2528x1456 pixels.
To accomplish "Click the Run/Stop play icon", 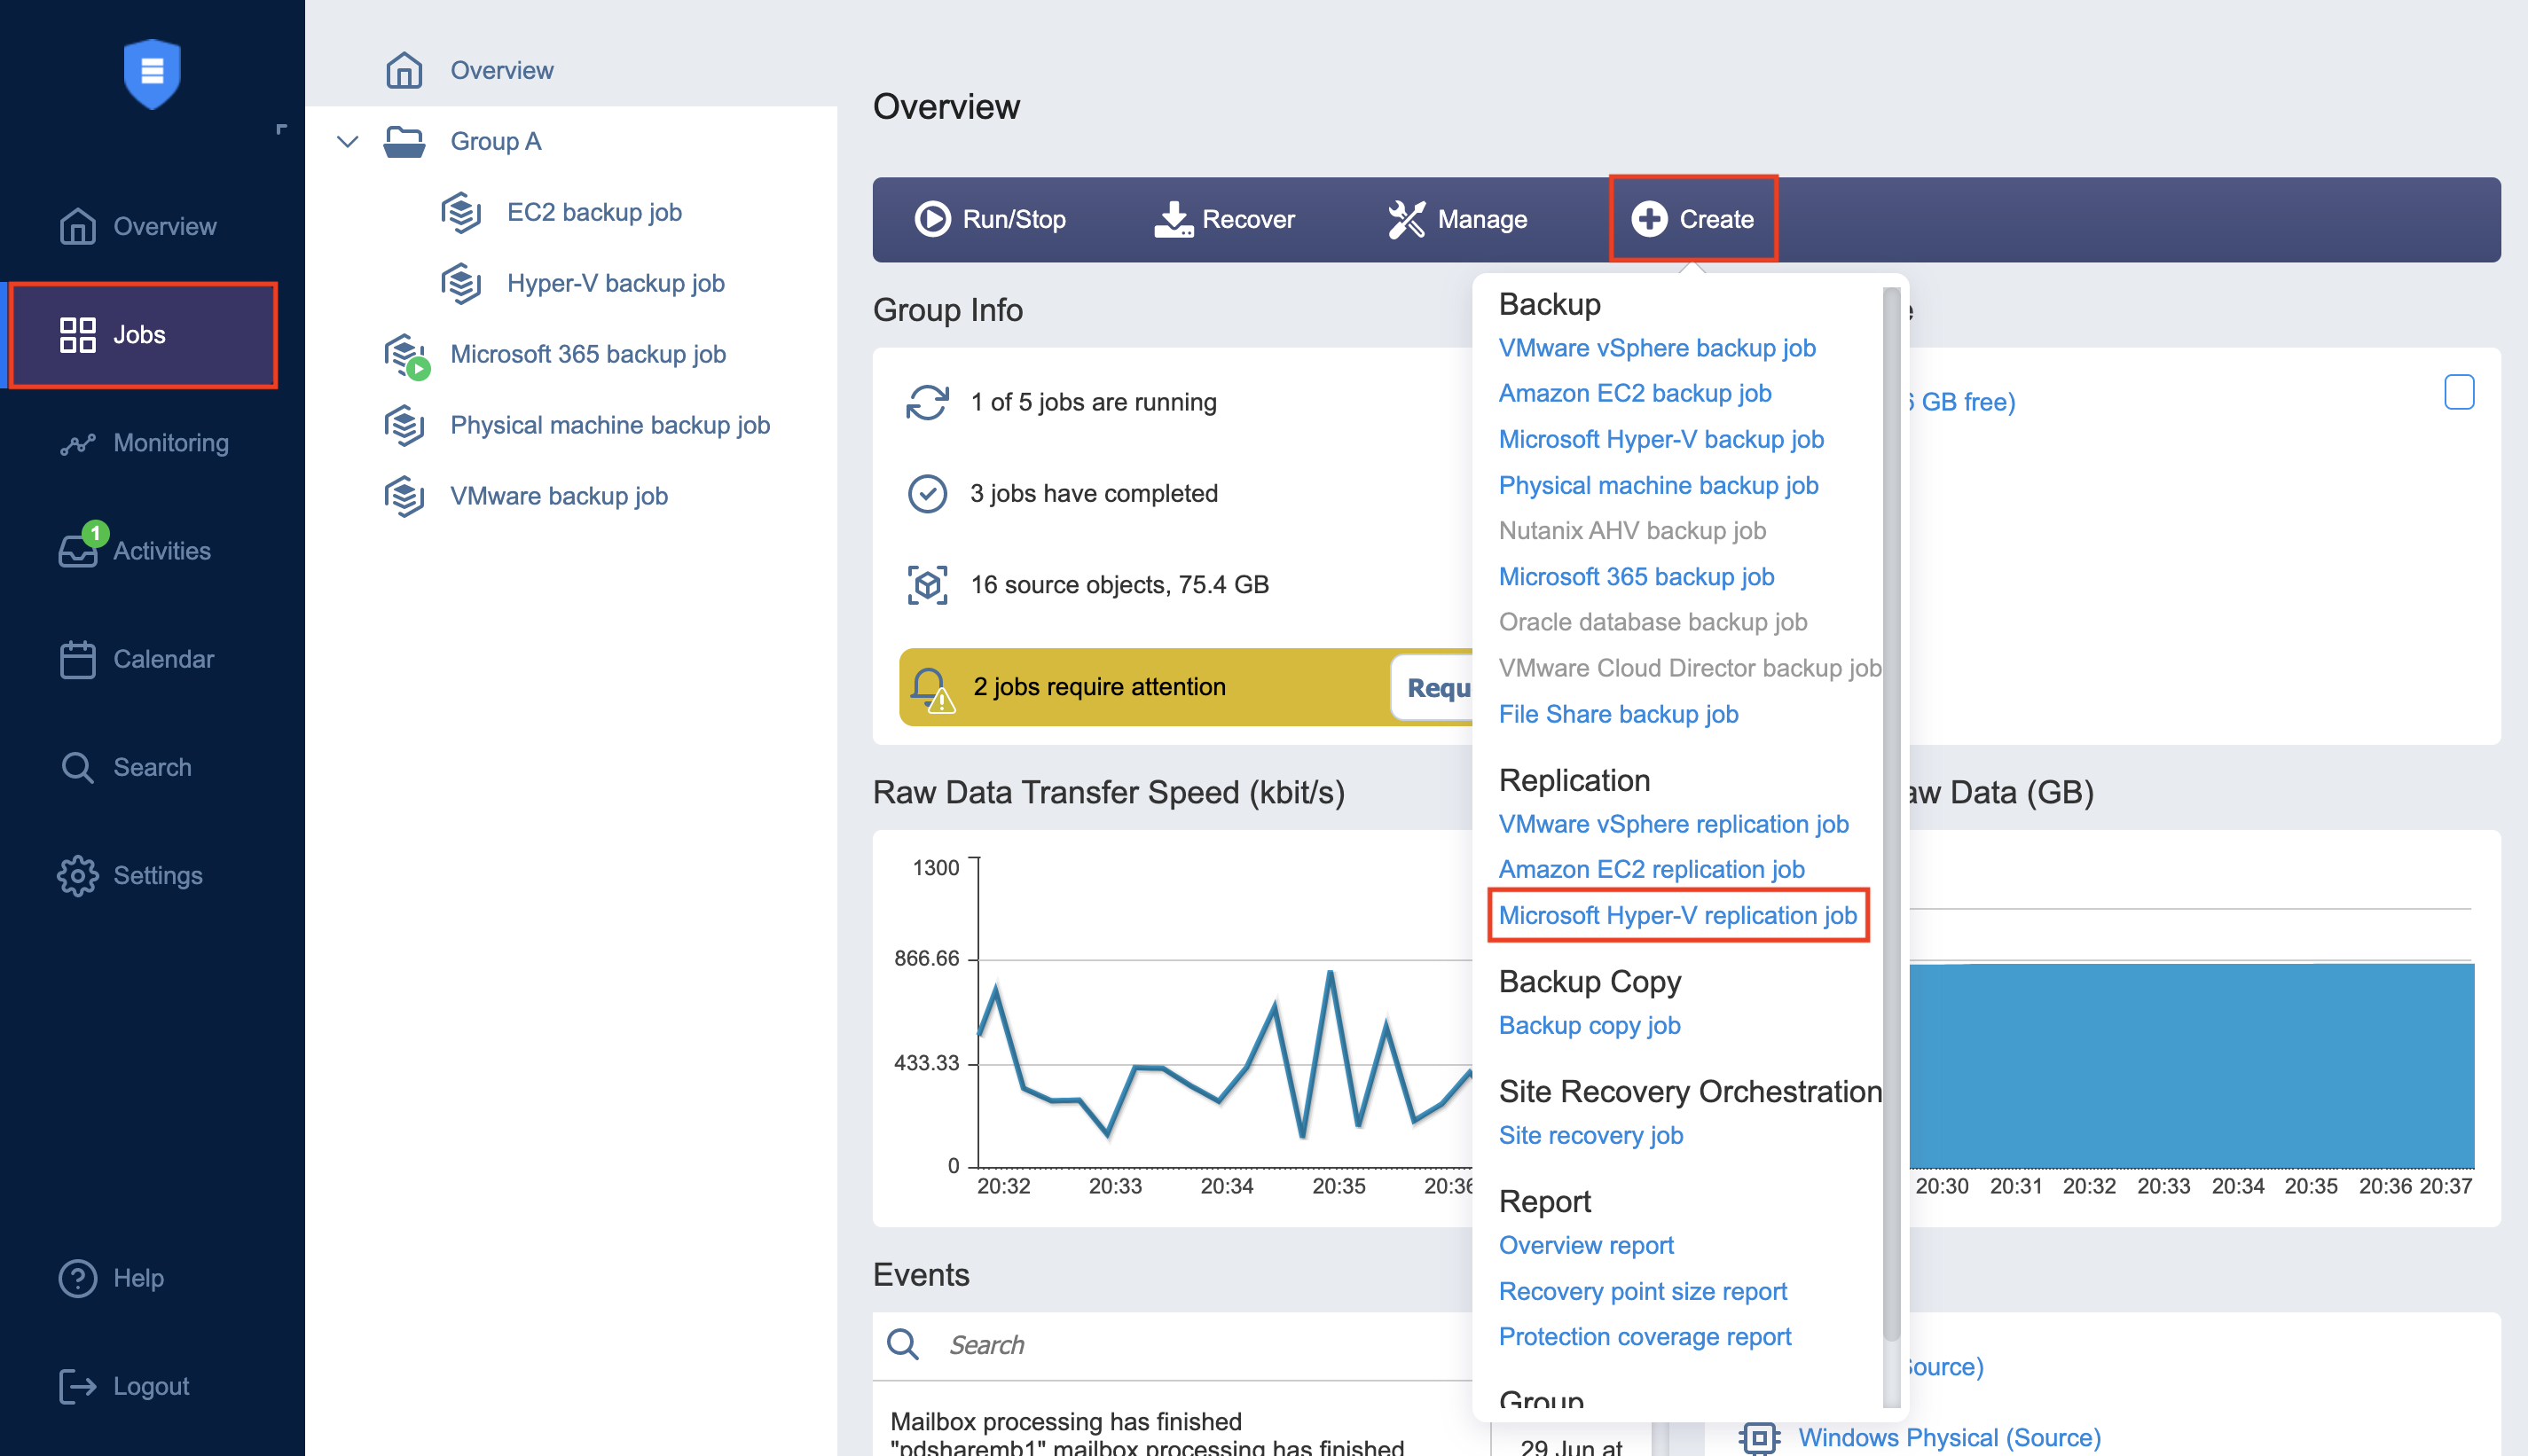I will (x=932, y=219).
